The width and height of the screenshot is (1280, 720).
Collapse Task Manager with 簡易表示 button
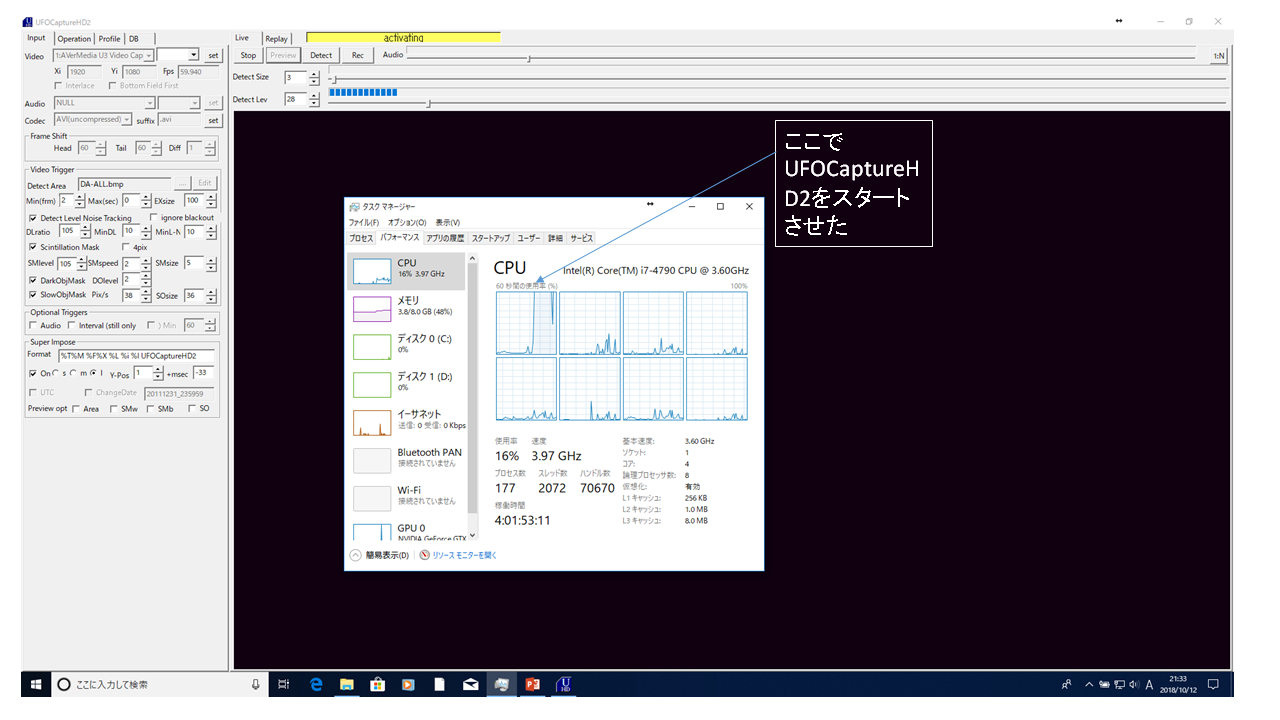379,555
